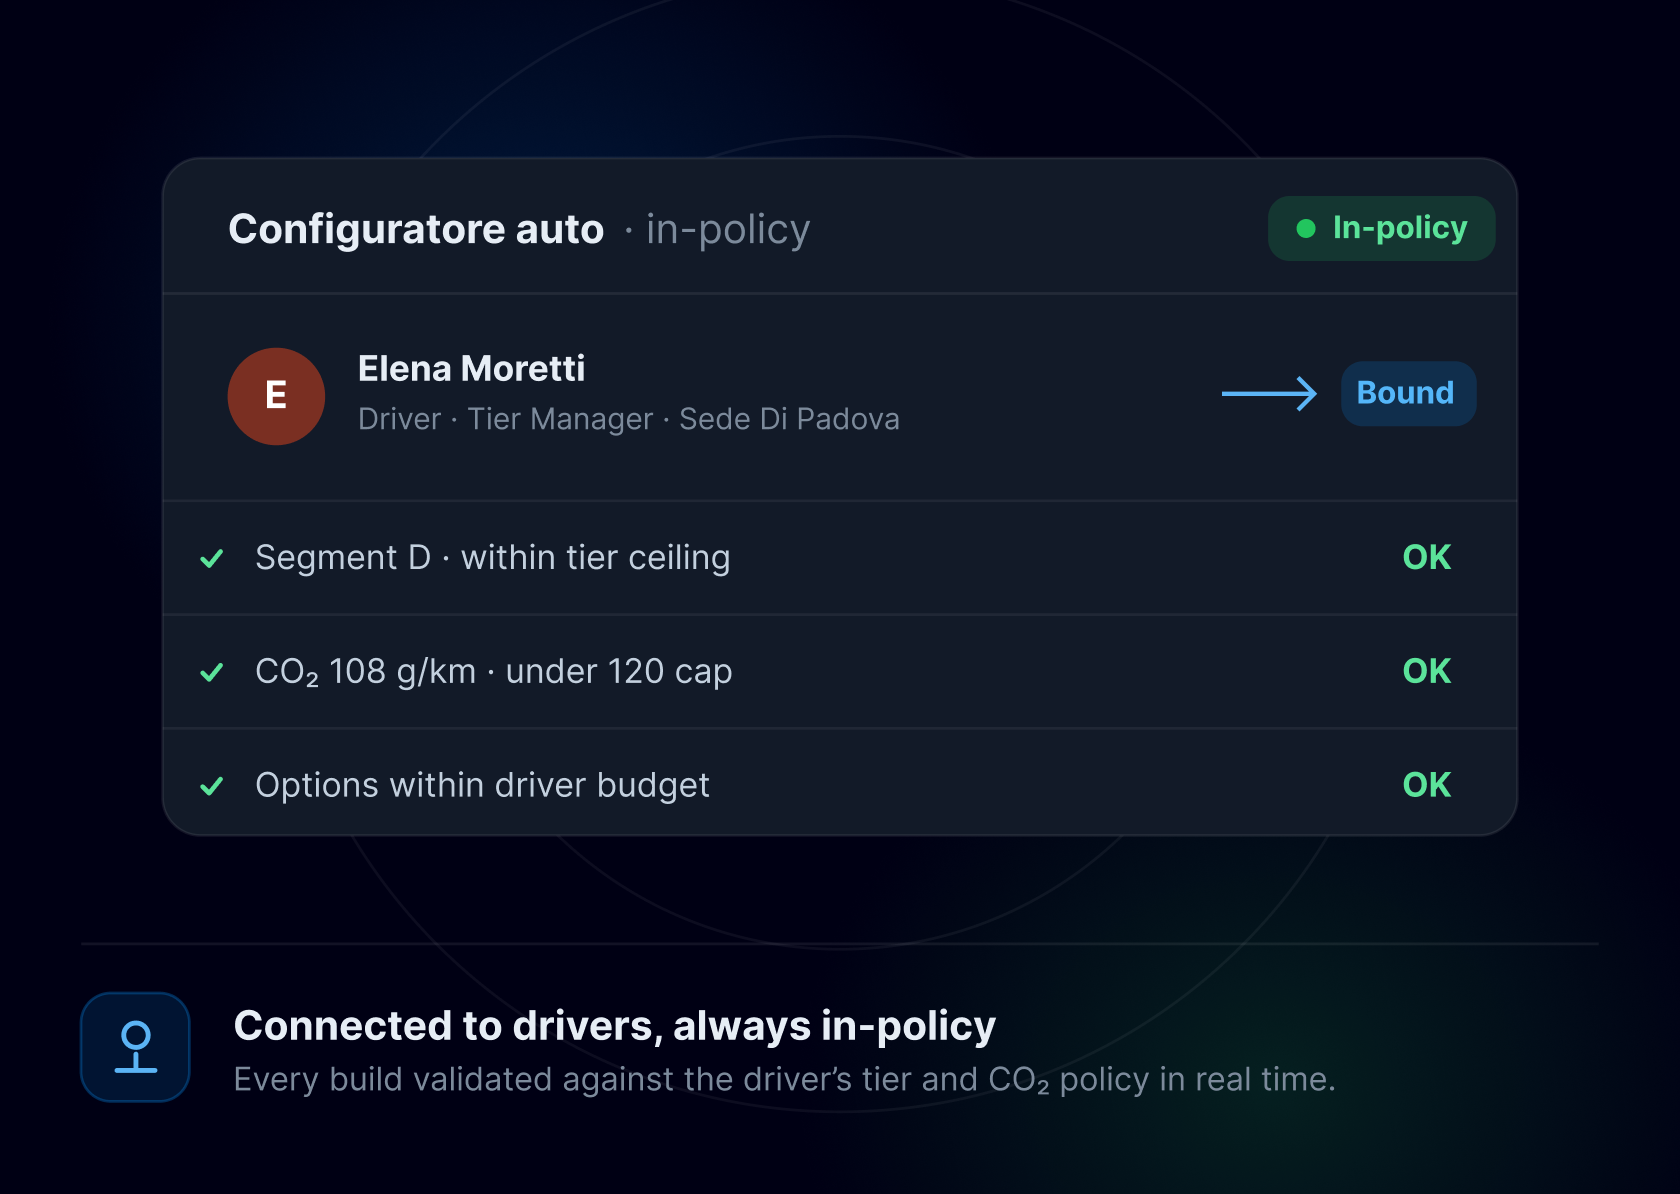Select the Bound badge
This screenshot has height=1194, width=1680.
point(1408,394)
